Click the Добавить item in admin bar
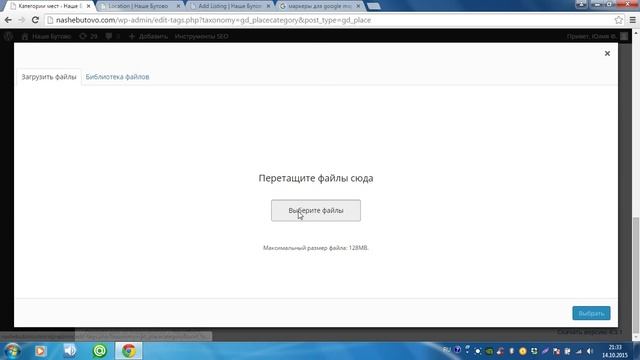 coord(148,36)
